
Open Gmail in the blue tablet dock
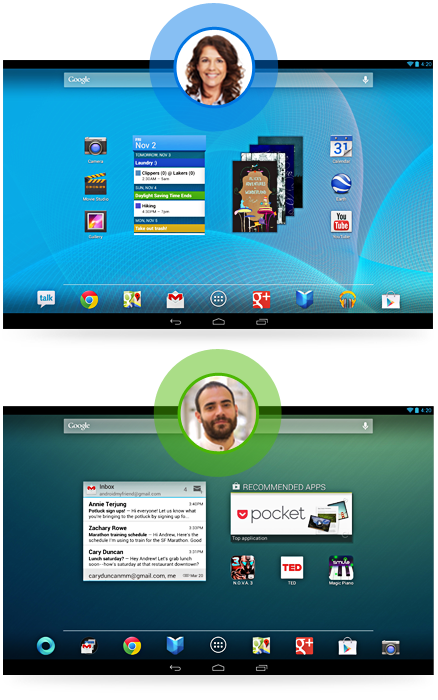click(x=175, y=300)
